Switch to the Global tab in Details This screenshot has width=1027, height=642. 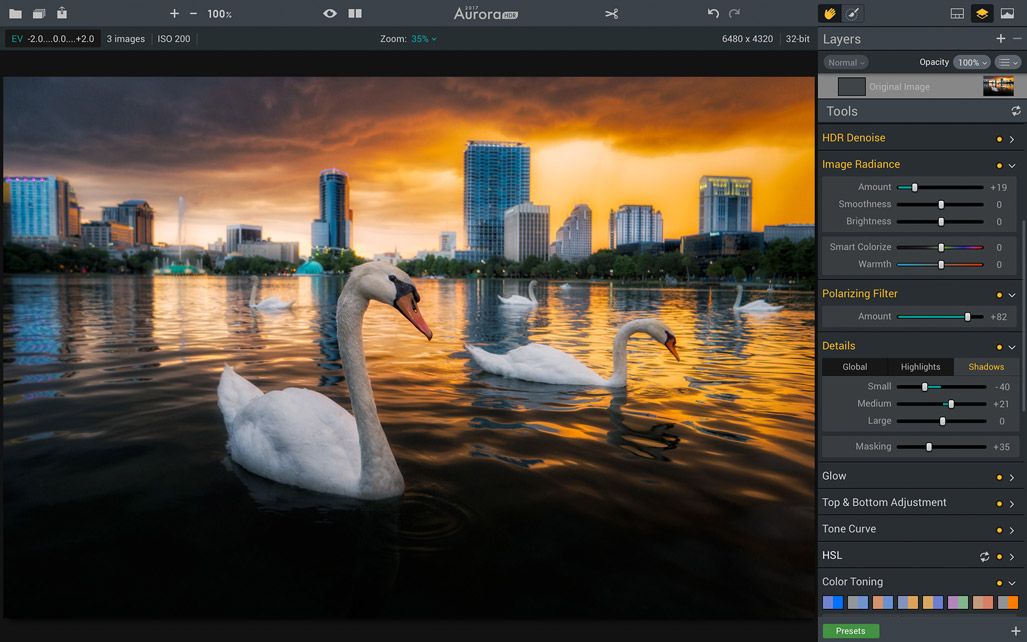click(854, 367)
